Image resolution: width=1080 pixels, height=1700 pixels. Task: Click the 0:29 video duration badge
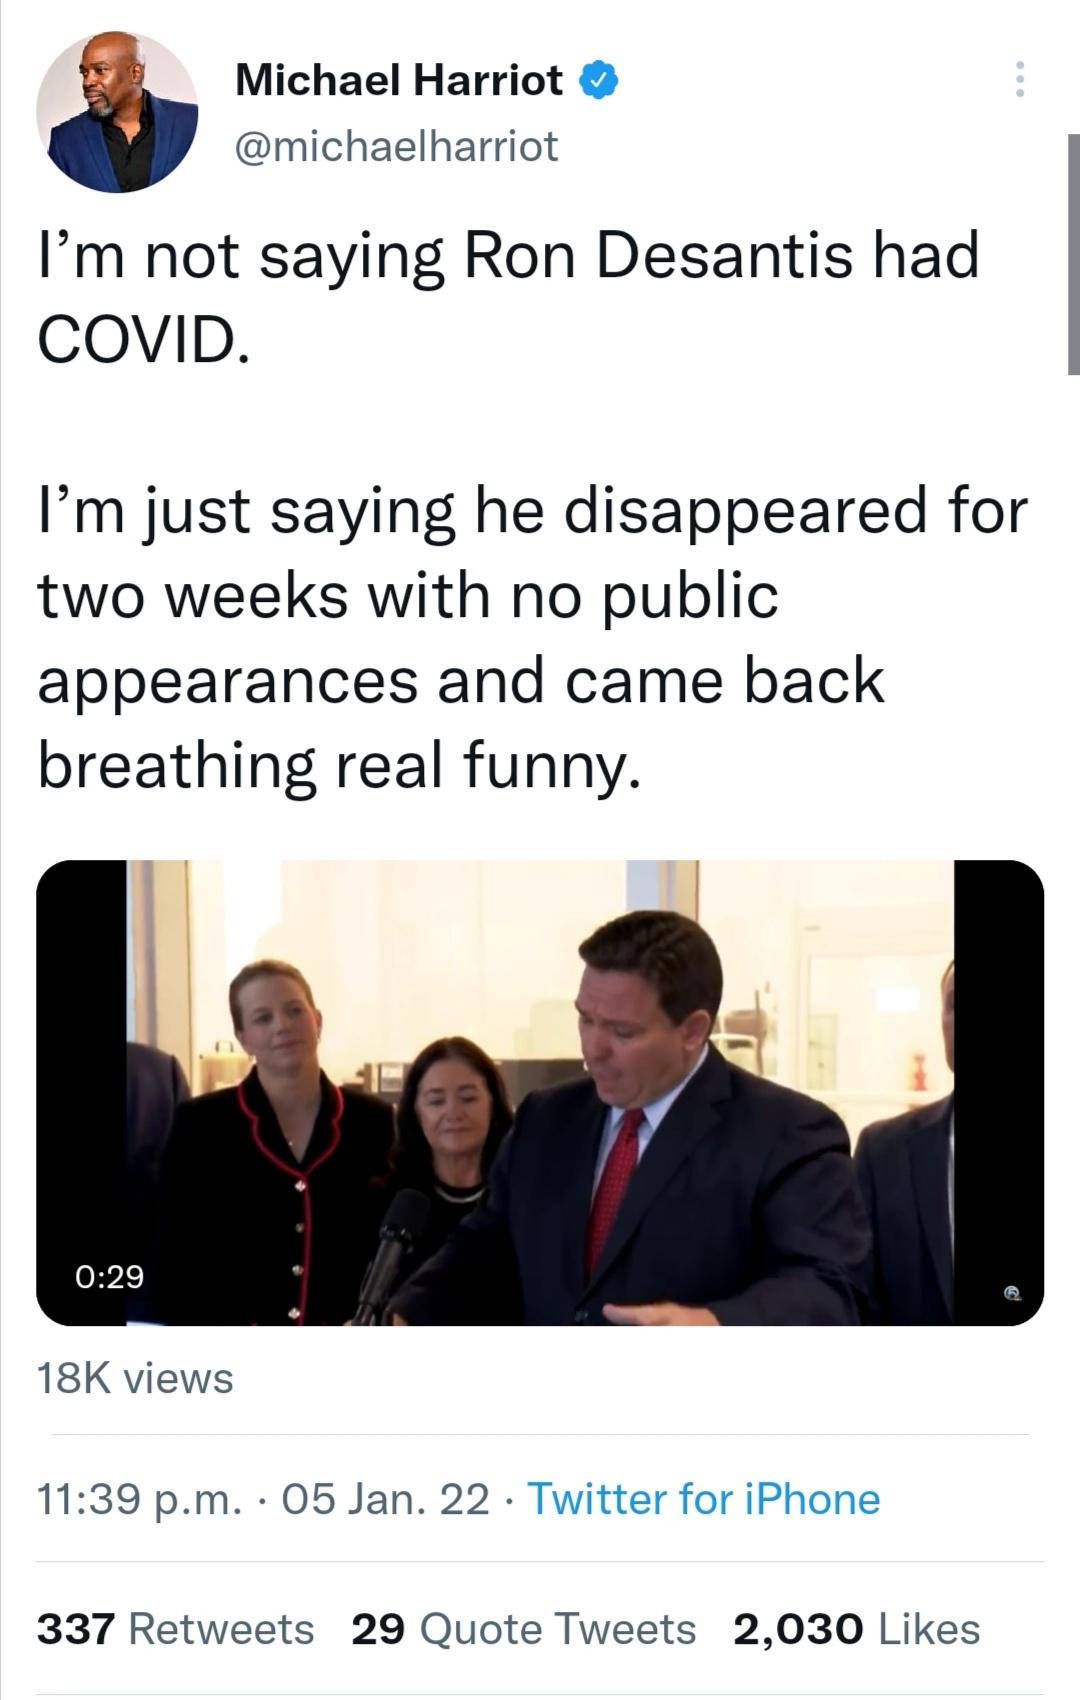(109, 1277)
